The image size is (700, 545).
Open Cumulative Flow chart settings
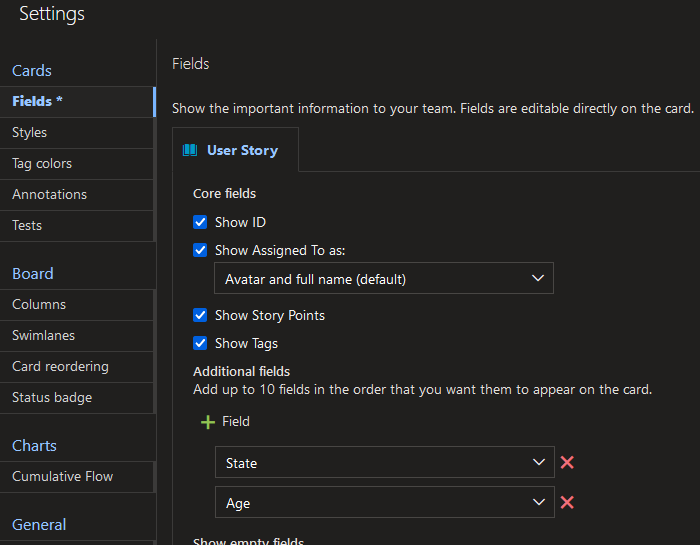pos(77,476)
